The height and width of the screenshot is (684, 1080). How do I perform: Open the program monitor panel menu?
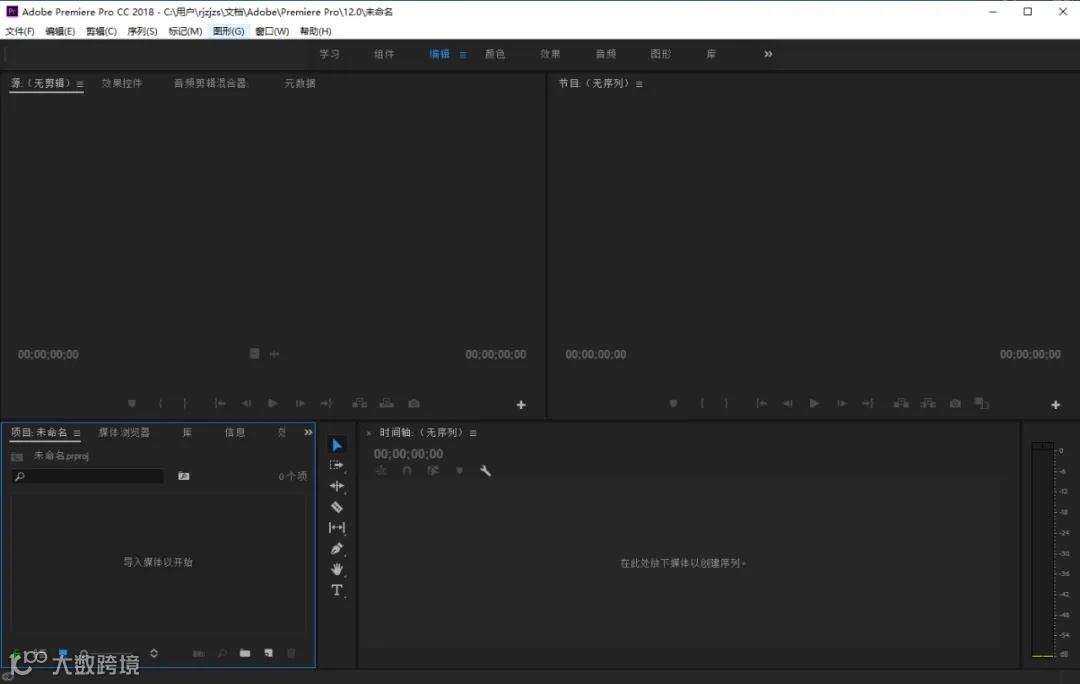tap(639, 84)
